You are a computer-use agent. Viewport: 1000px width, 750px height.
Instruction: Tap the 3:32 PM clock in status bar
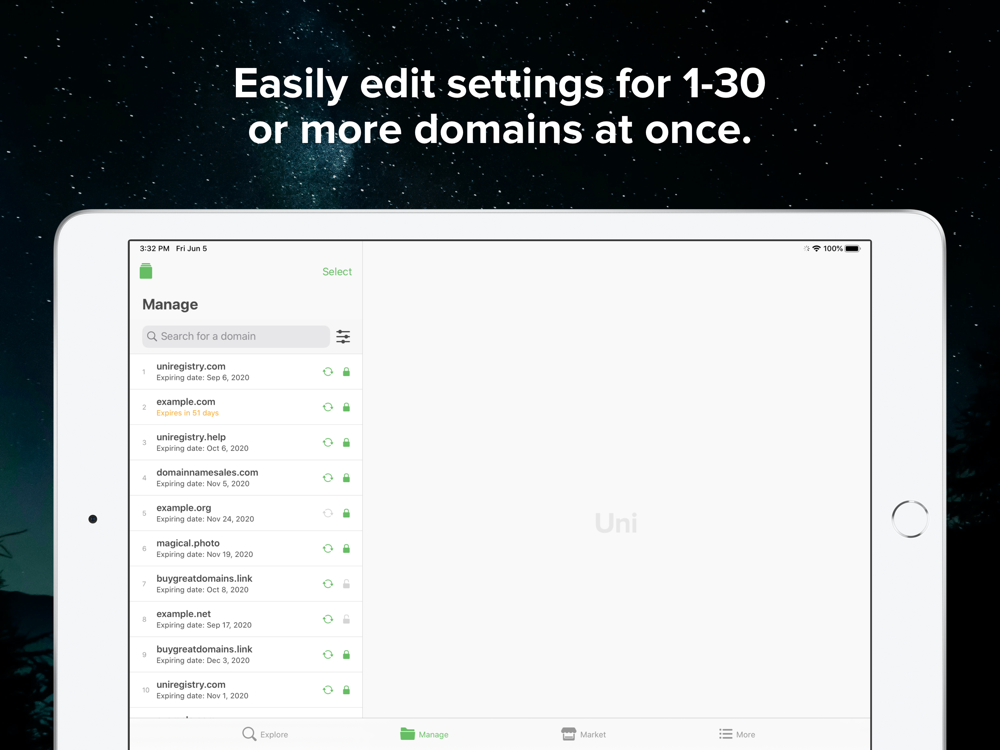click(155, 249)
